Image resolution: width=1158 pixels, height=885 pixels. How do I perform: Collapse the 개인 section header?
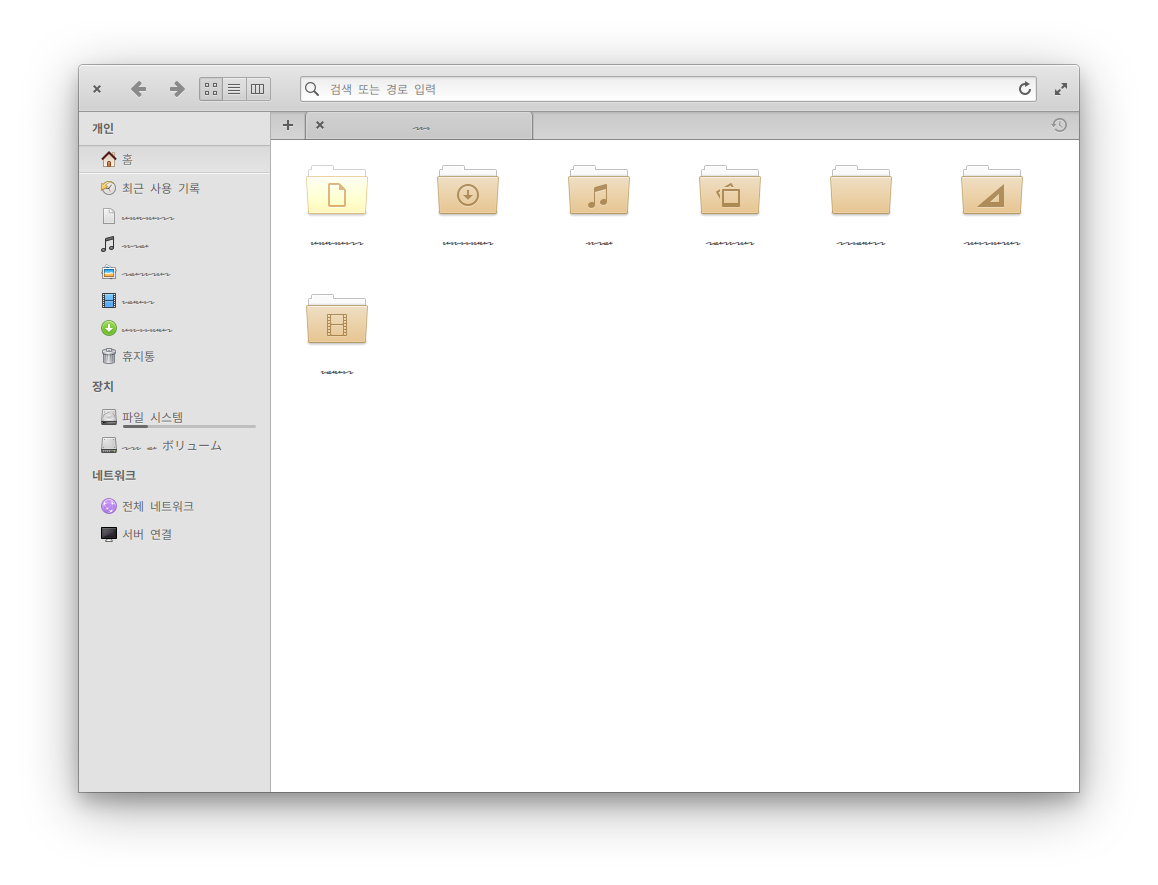point(103,129)
